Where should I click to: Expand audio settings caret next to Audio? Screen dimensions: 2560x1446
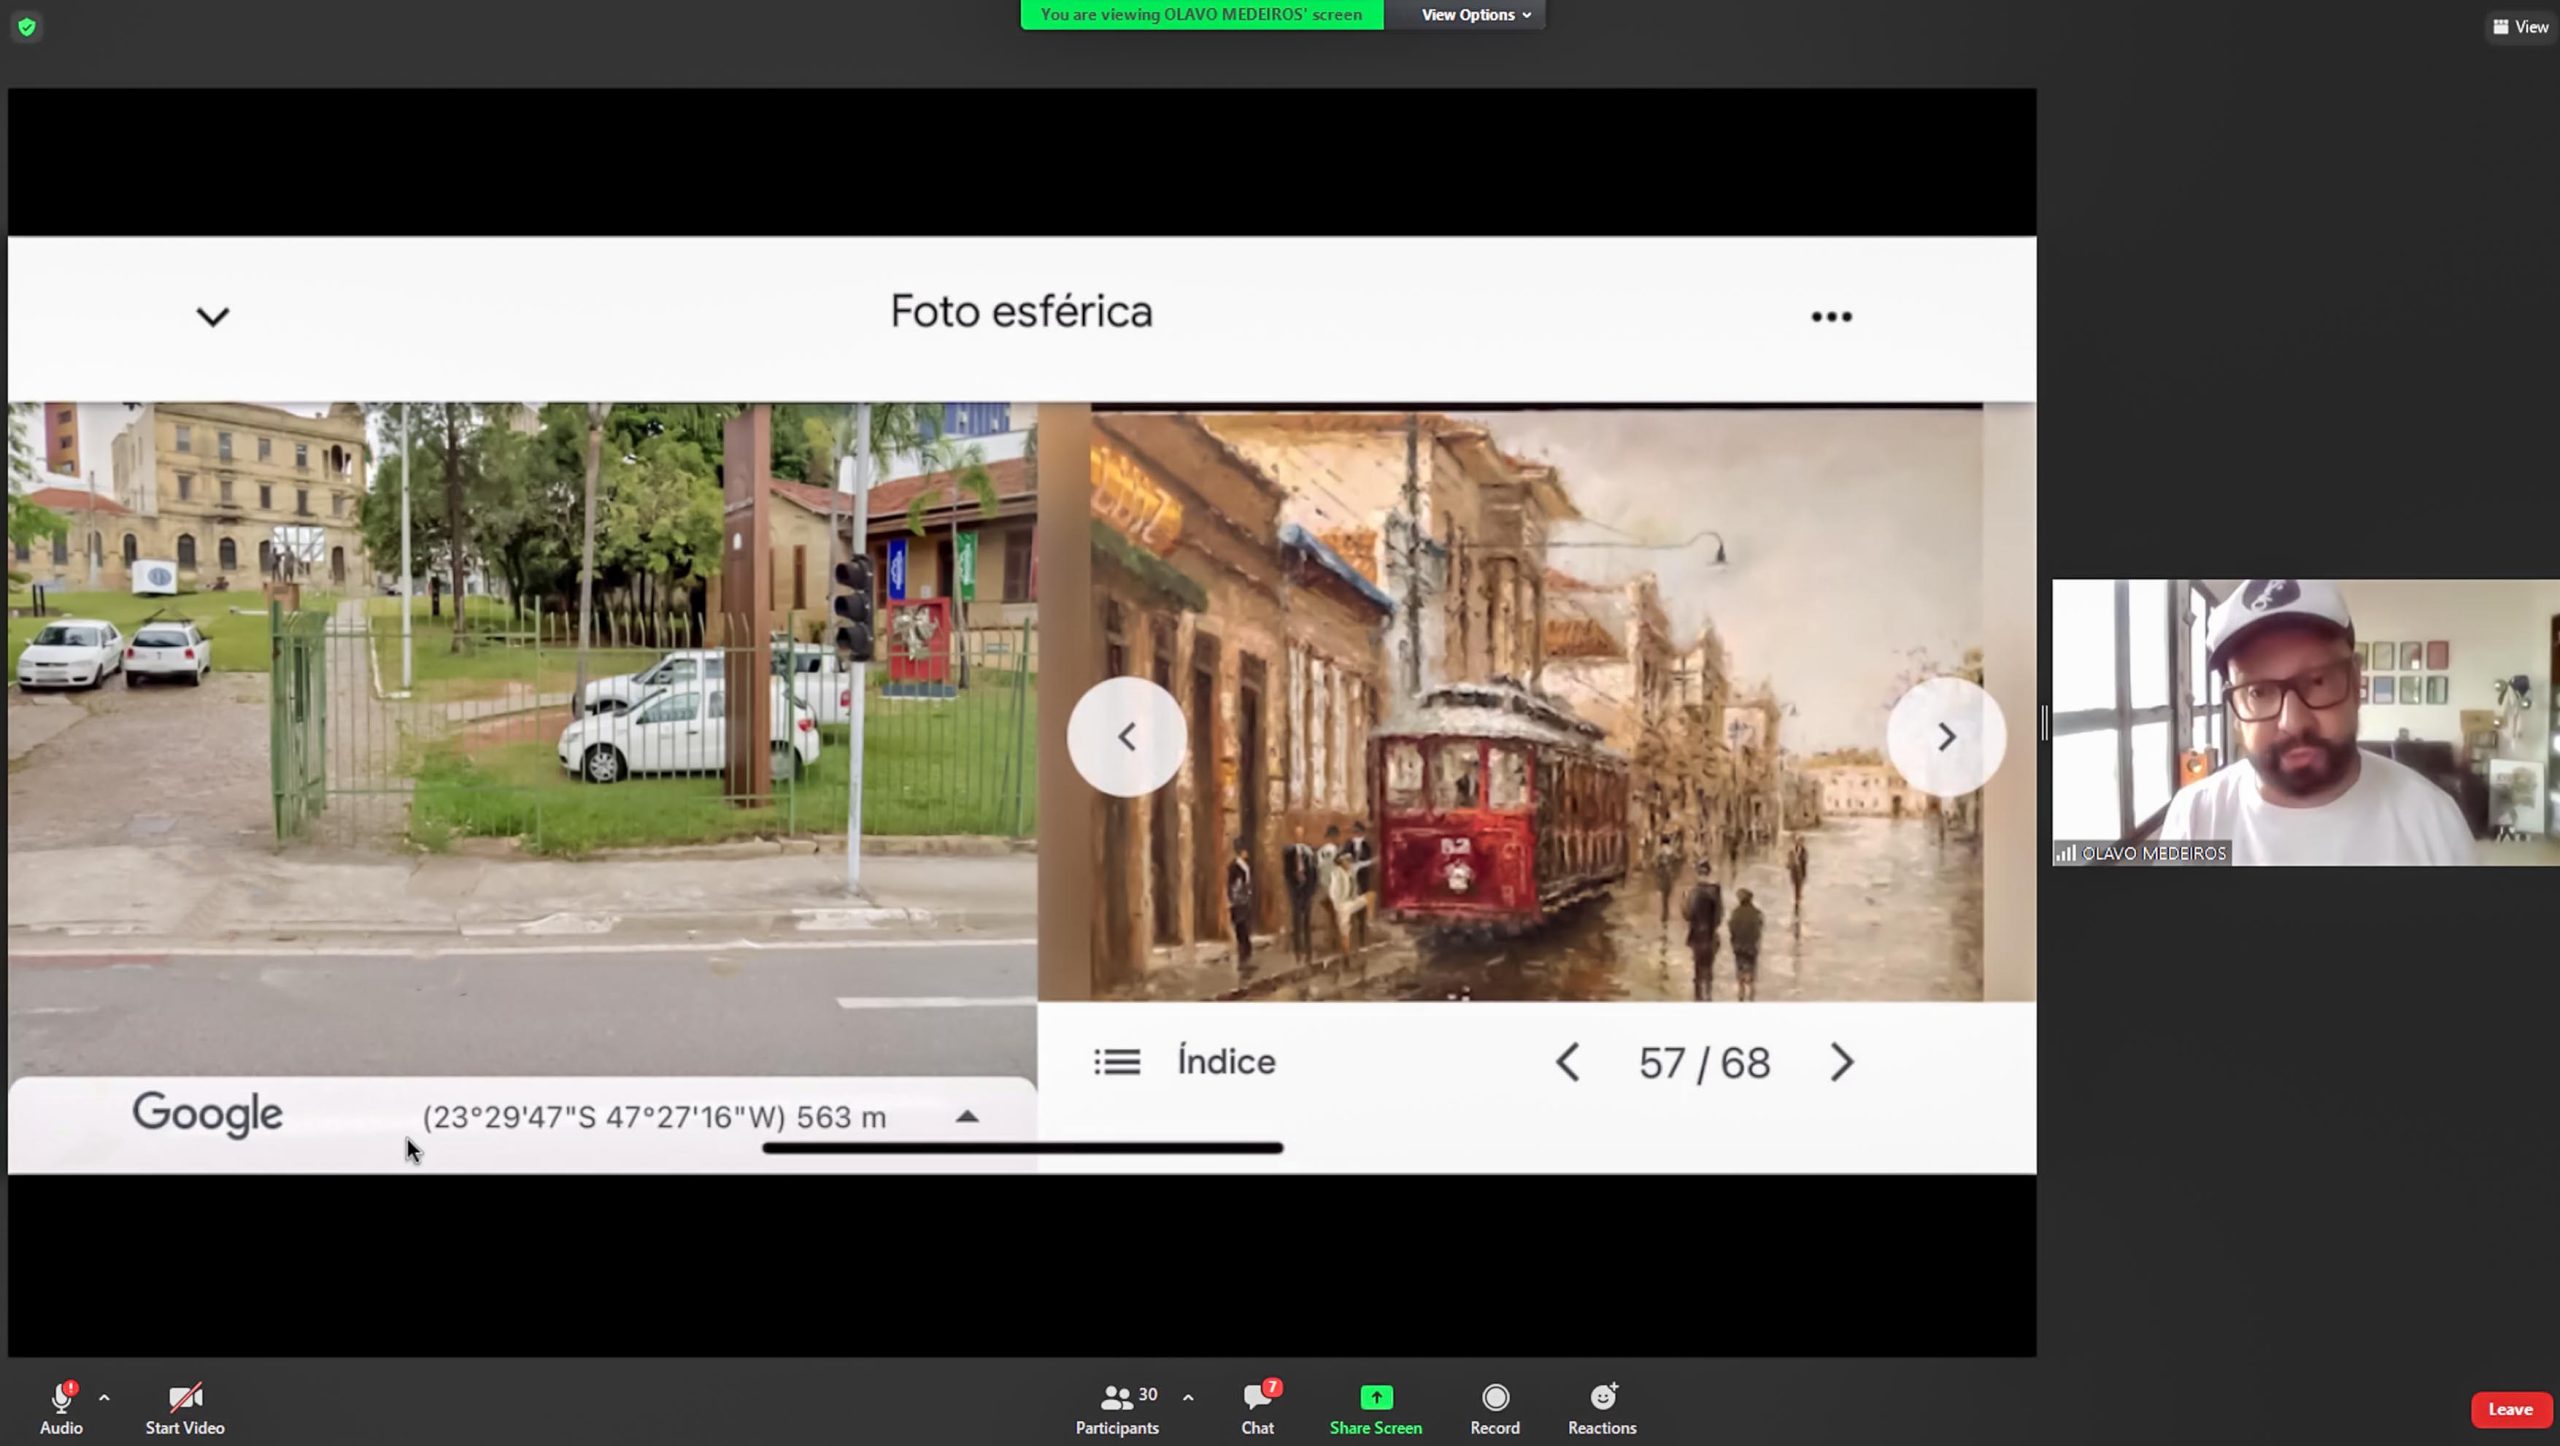click(104, 1397)
